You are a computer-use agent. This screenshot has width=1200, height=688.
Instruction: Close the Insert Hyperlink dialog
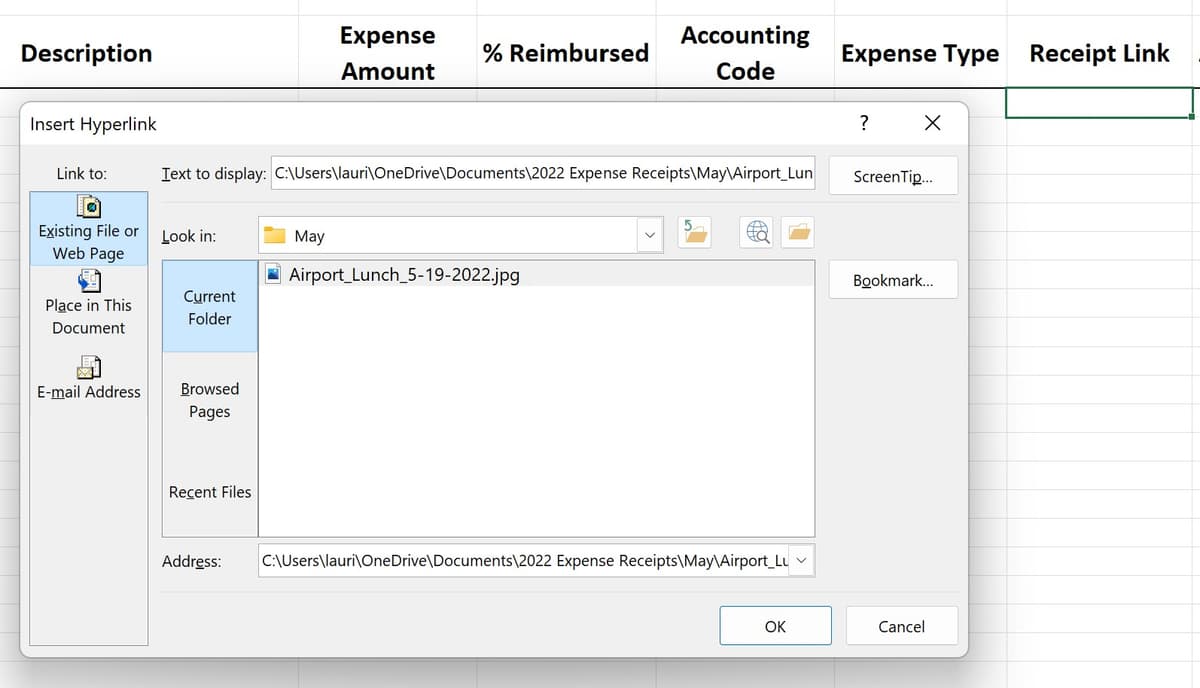pyautogui.click(x=932, y=123)
